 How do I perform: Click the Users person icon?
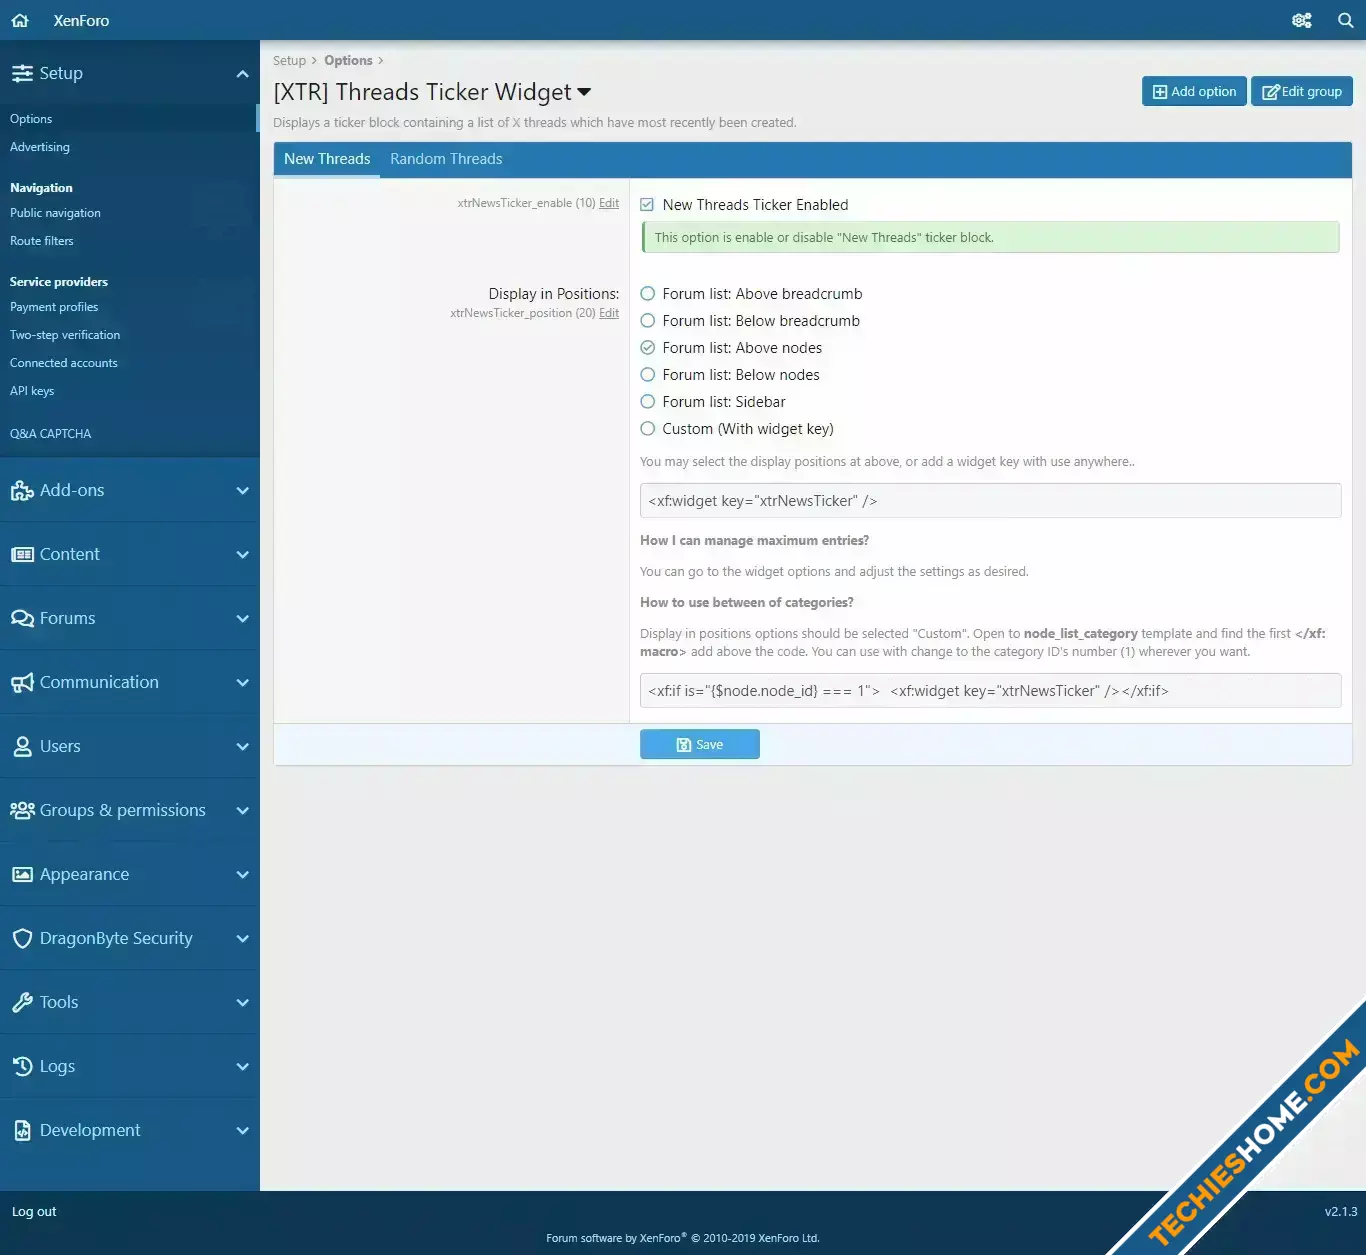pyautogui.click(x=22, y=746)
